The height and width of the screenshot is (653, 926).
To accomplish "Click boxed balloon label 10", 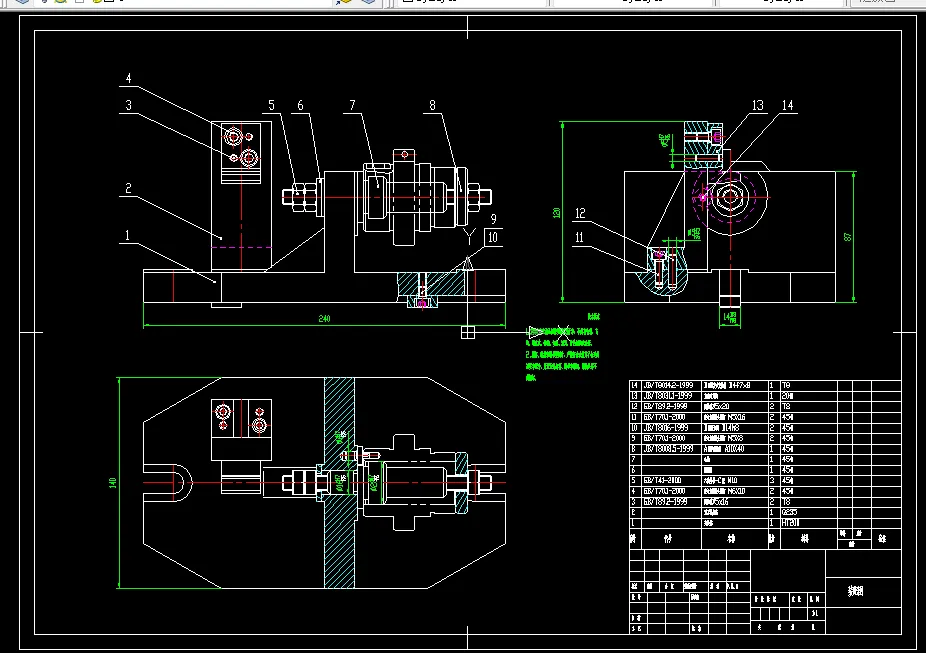I will 493,238.
